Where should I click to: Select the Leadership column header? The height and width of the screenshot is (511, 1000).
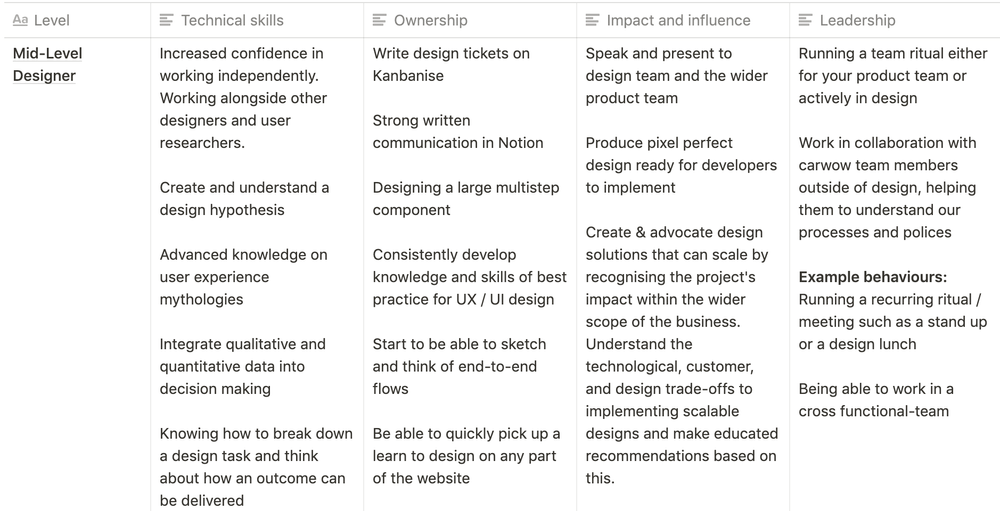tap(895, 20)
